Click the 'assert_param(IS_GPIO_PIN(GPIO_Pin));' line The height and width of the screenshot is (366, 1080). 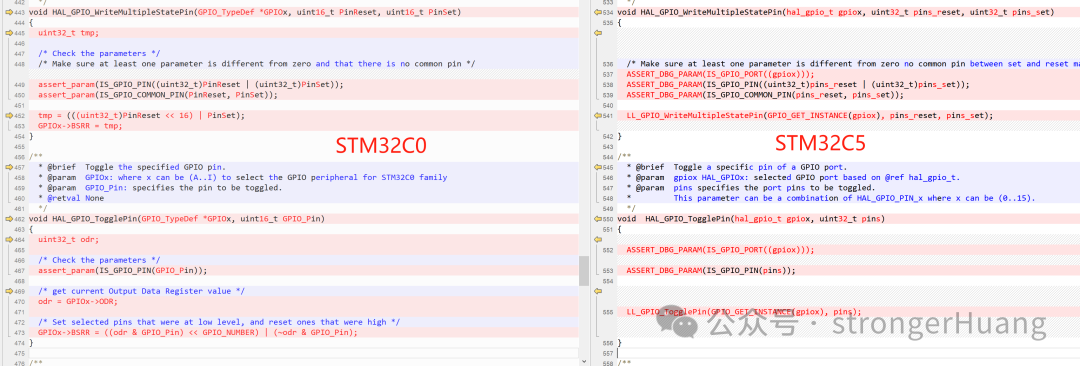click(122, 270)
